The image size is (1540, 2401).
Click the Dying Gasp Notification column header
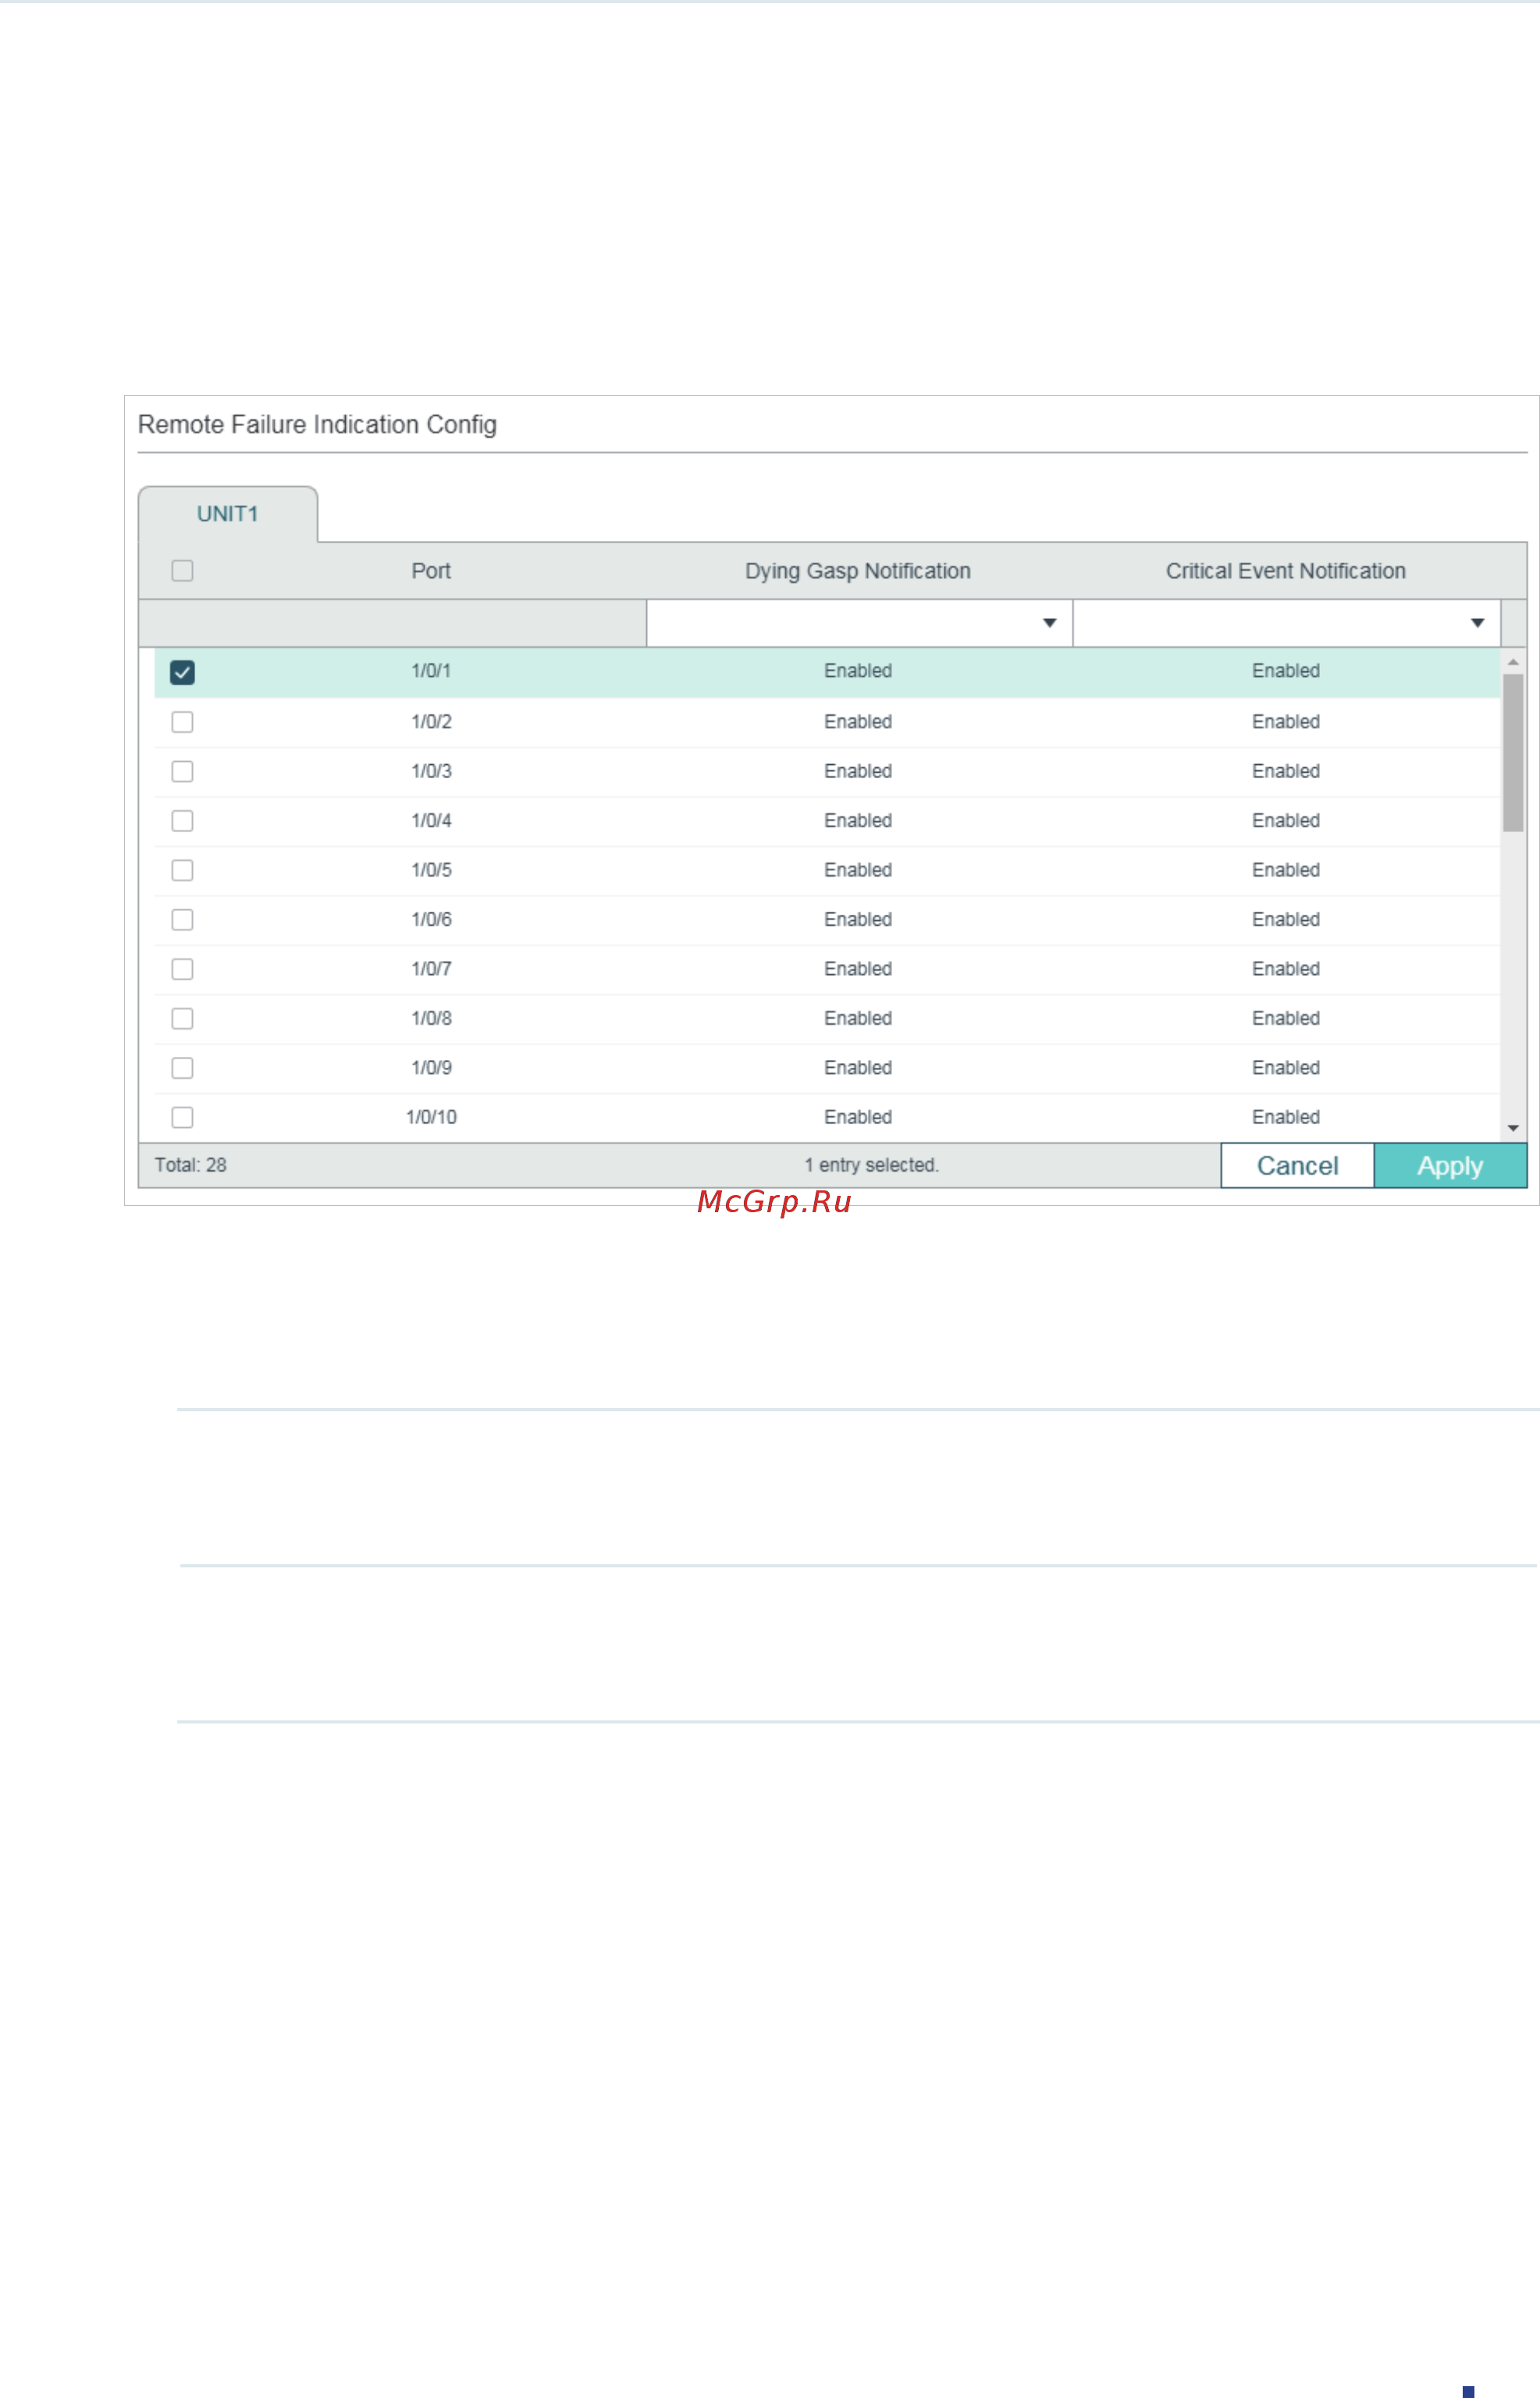point(858,571)
